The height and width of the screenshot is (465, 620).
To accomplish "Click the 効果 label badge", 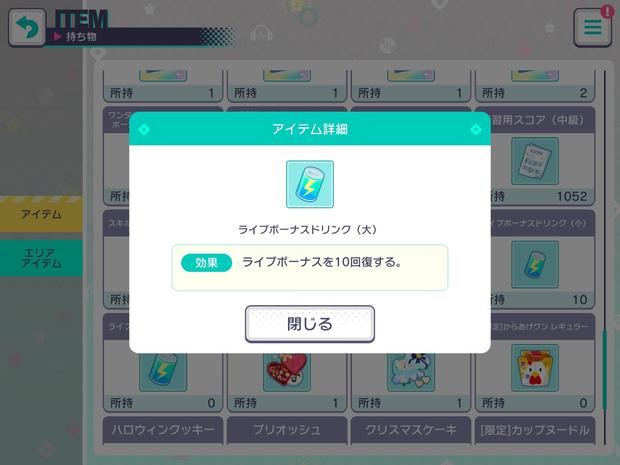I will (x=206, y=263).
